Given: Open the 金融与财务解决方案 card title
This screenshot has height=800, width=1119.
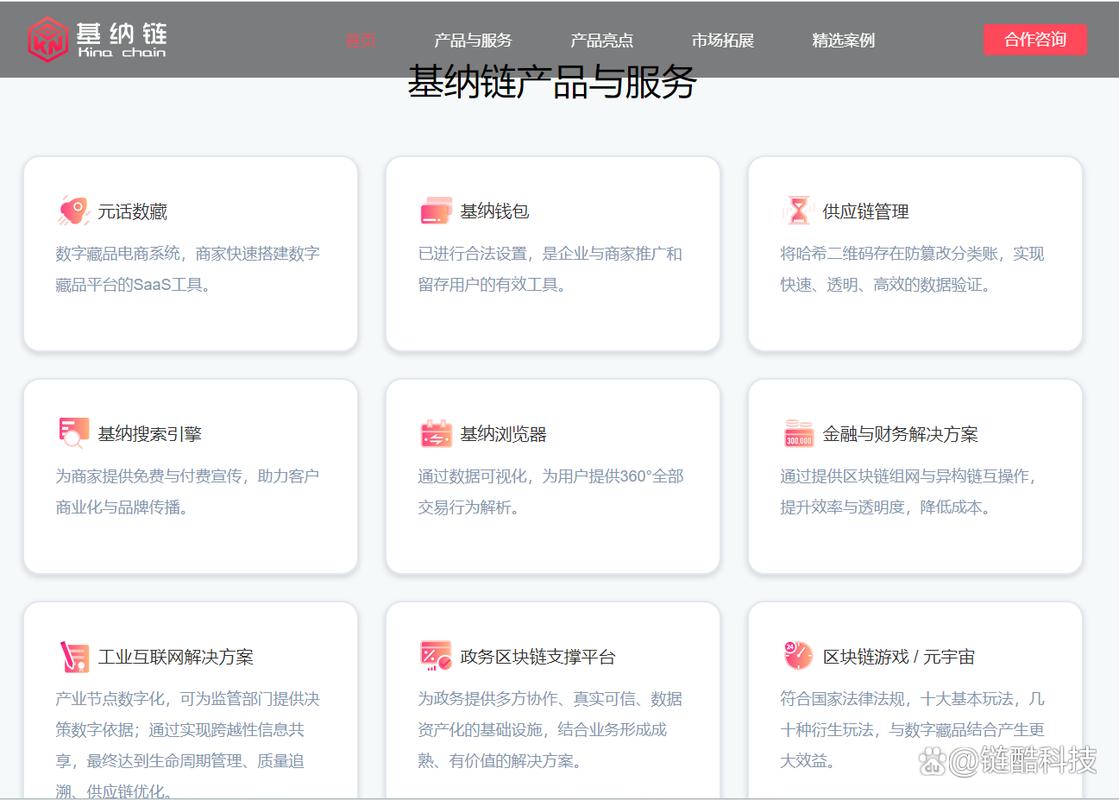Looking at the screenshot, I should (x=901, y=434).
